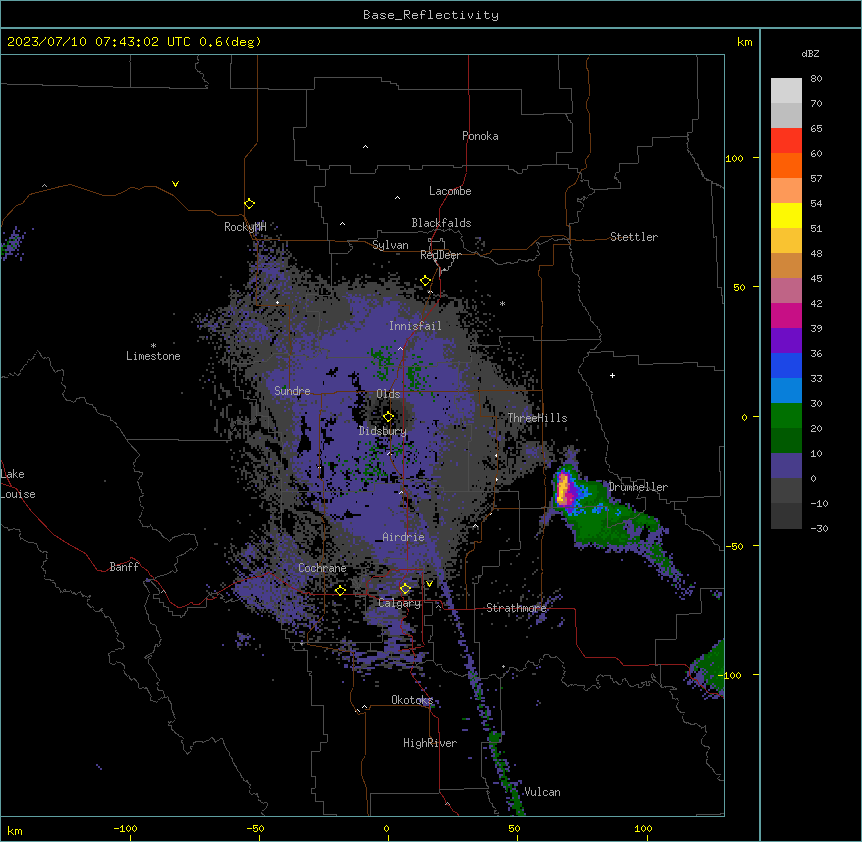862x842 pixels.
Task: Click the -30 value on the dBZ scale
Action: tap(819, 528)
